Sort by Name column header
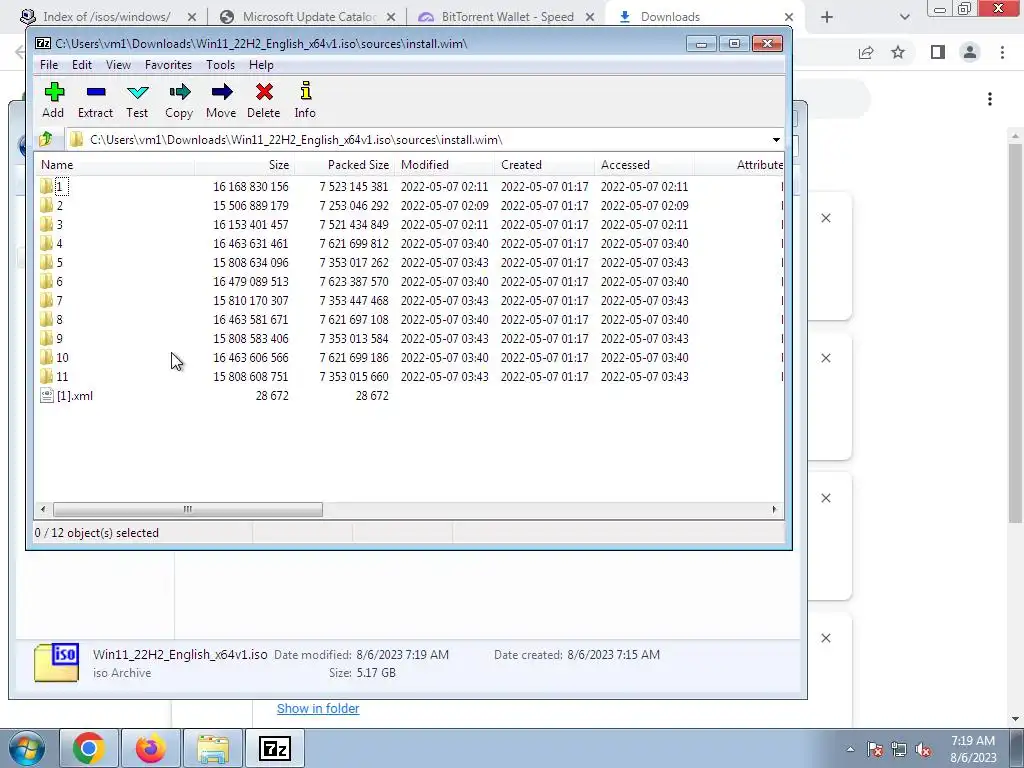1024x768 pixels. coord(114,165)
